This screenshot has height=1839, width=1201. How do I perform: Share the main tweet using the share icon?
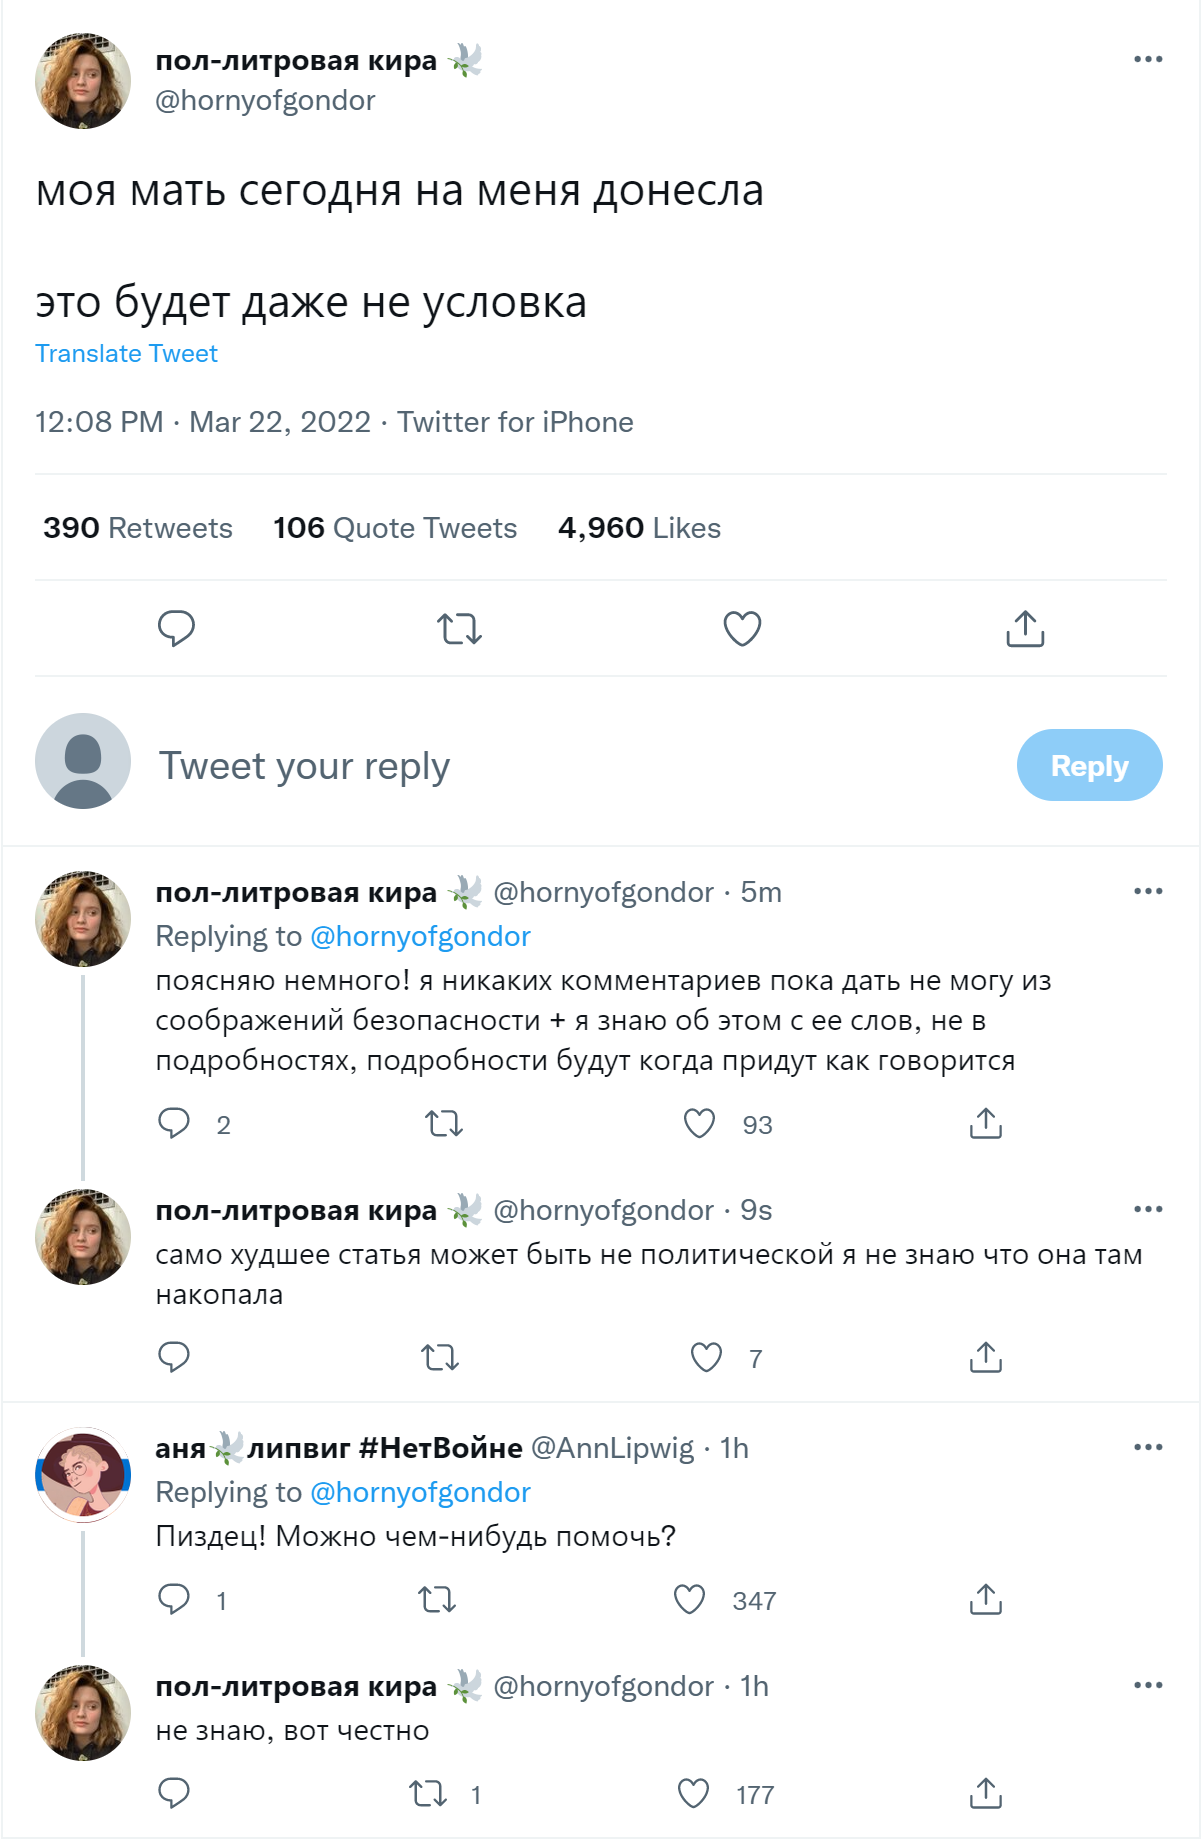tap(1025, 629)
